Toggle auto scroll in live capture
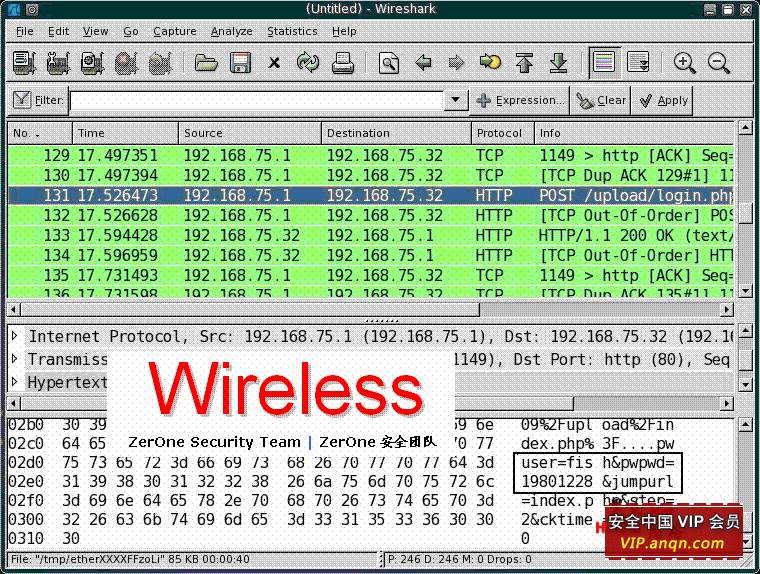 [x=638, y=63]
